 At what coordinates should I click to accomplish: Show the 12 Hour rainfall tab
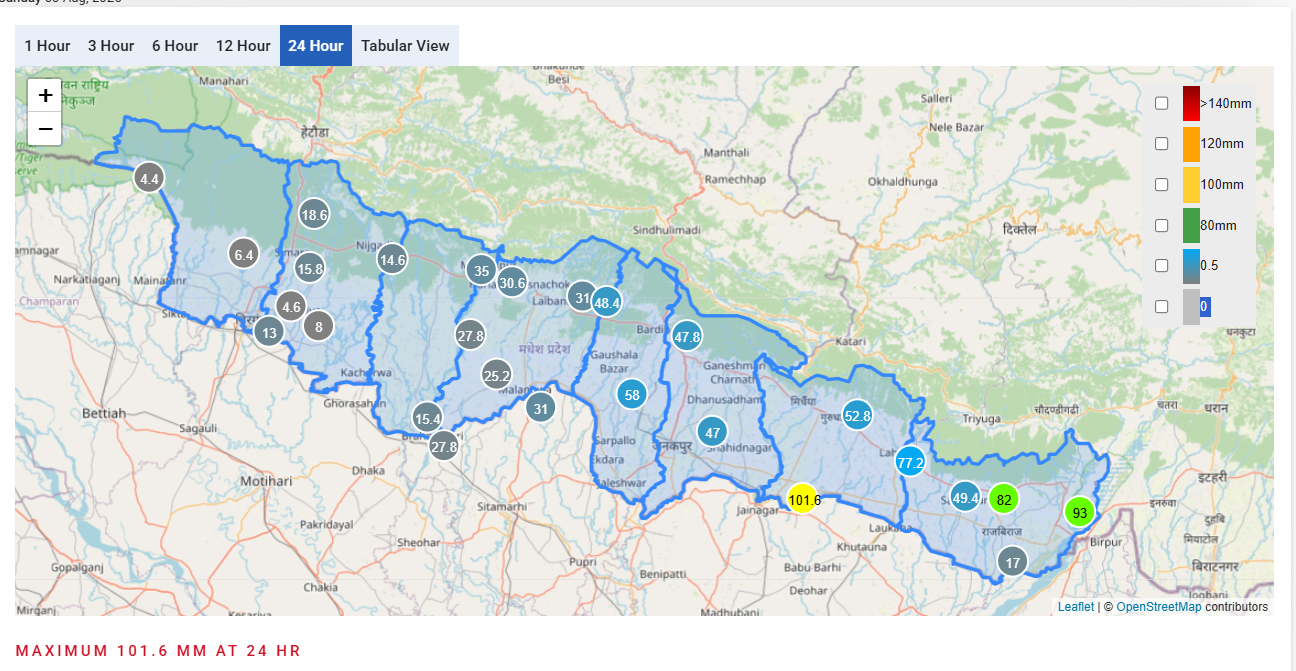(243, 45)
